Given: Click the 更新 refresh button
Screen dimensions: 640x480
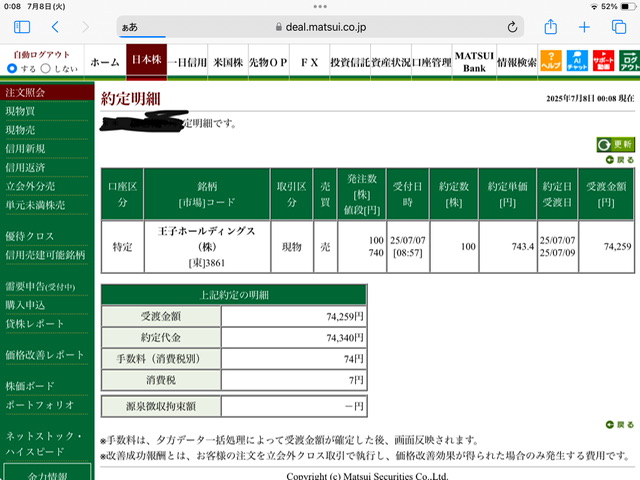Looking at the screenshot, I should click(x=616, y=144).
